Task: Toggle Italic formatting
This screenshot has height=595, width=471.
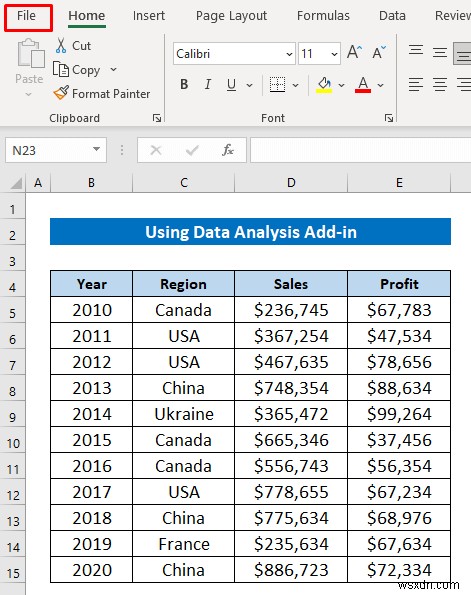Action: tap(208, 84)
